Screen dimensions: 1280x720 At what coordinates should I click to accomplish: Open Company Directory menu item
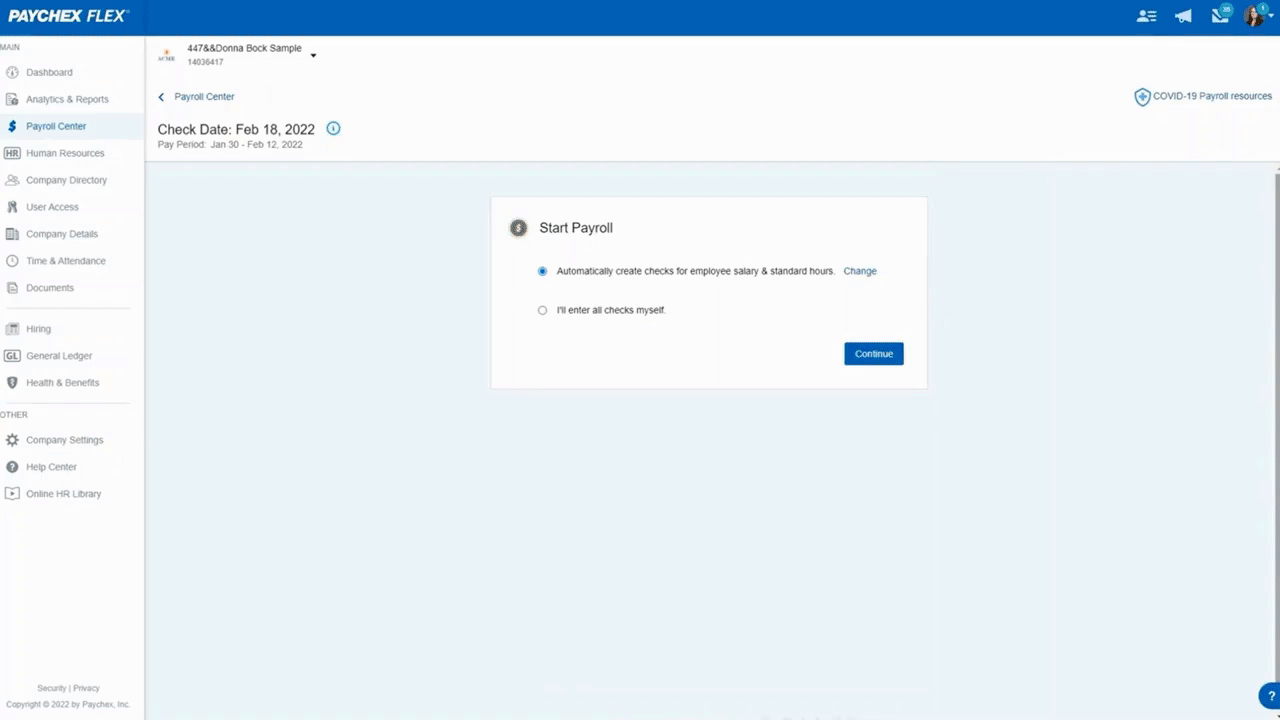[x=66, y=180]
